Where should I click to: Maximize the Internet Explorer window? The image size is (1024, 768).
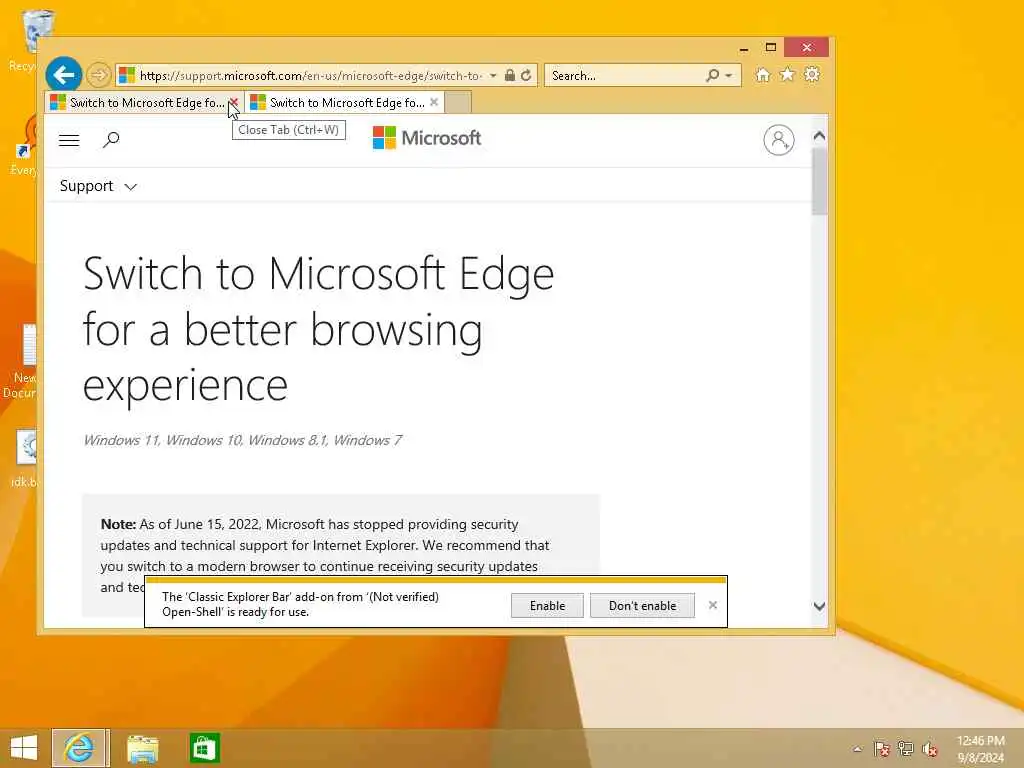pos(771,48)
